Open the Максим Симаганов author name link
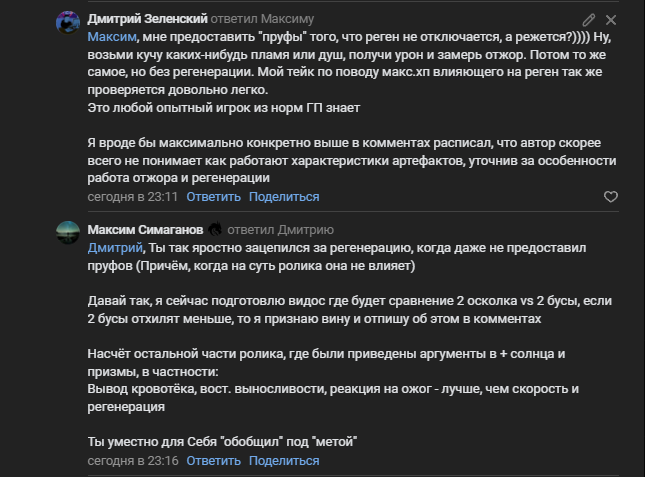Screen dimensions: 645x477 (x=145, y=229)
